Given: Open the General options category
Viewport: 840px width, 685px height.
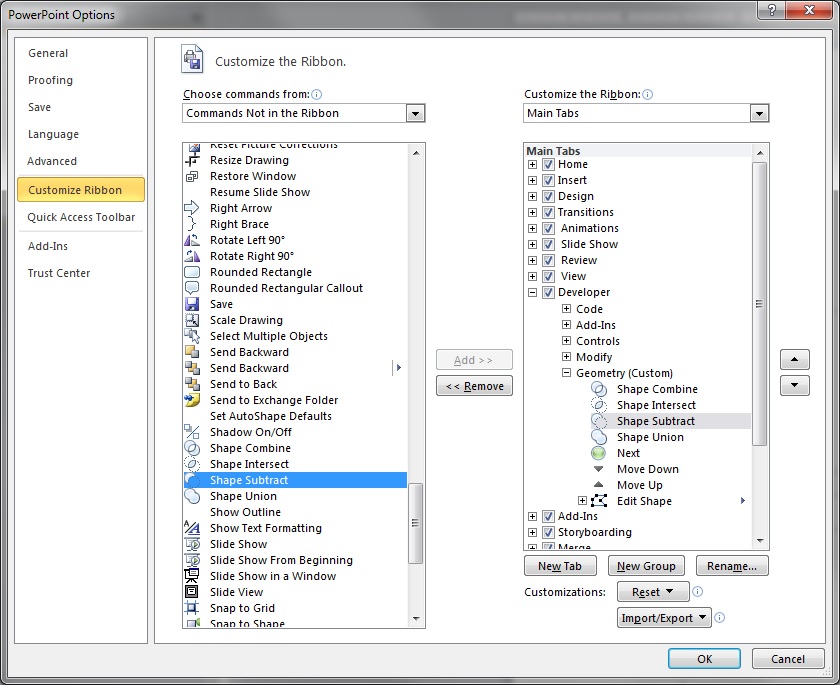Looking at the screenshot, I should [x=48, y=53].
